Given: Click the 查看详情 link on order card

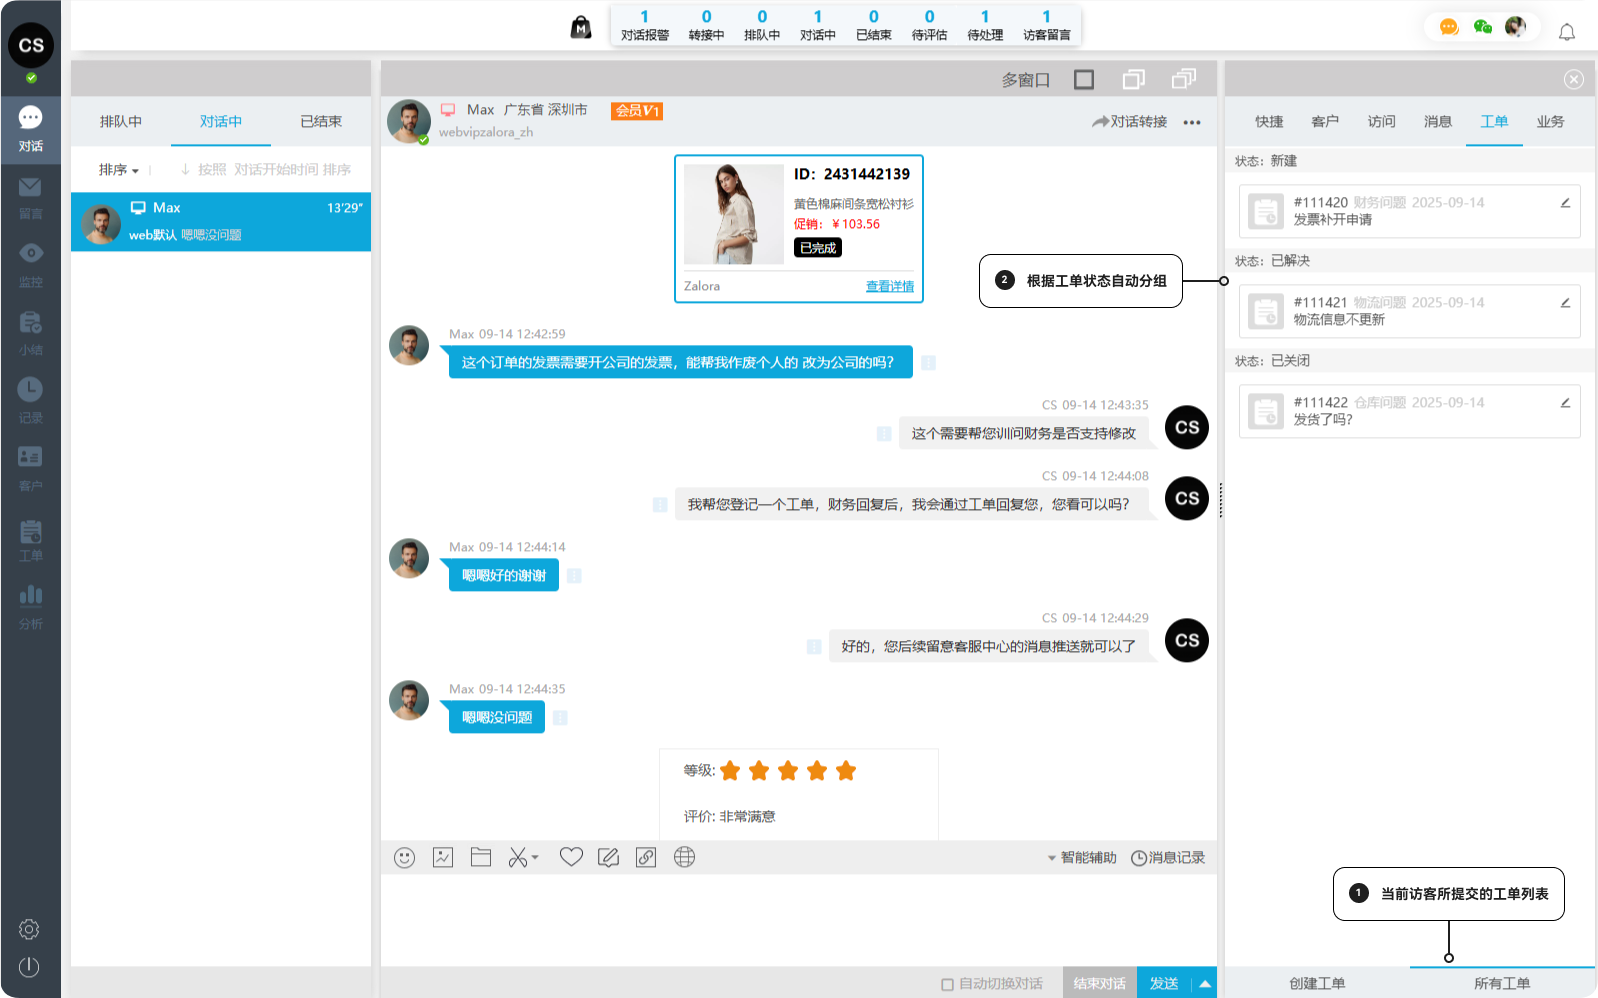Looking at the screenshot, I should pyautogui.click(x=889, y=287).
